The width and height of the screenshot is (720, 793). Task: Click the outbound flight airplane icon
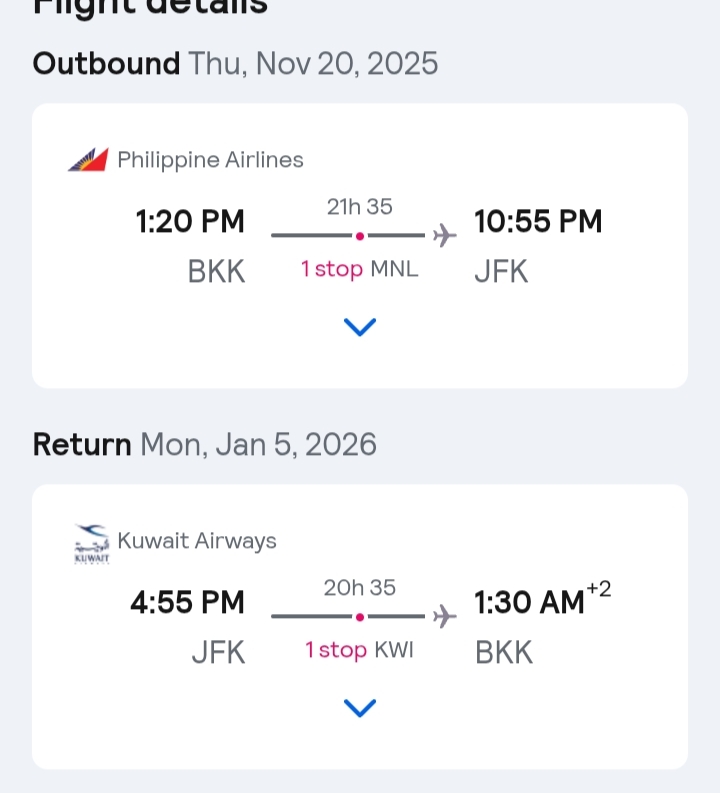[444, 235]
